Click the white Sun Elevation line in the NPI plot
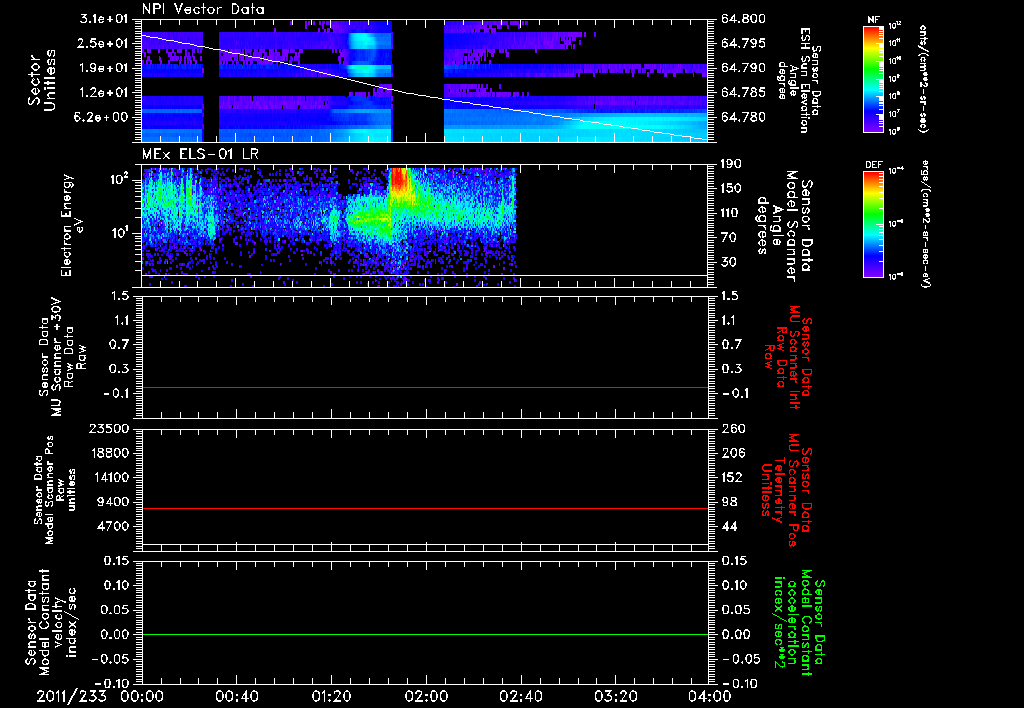 (x=424, y=88)
